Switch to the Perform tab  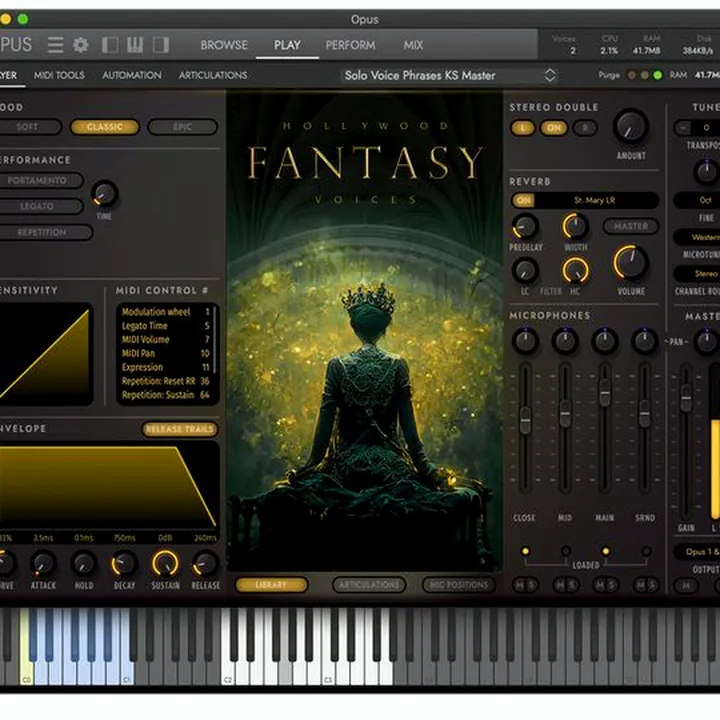(350, 45)
